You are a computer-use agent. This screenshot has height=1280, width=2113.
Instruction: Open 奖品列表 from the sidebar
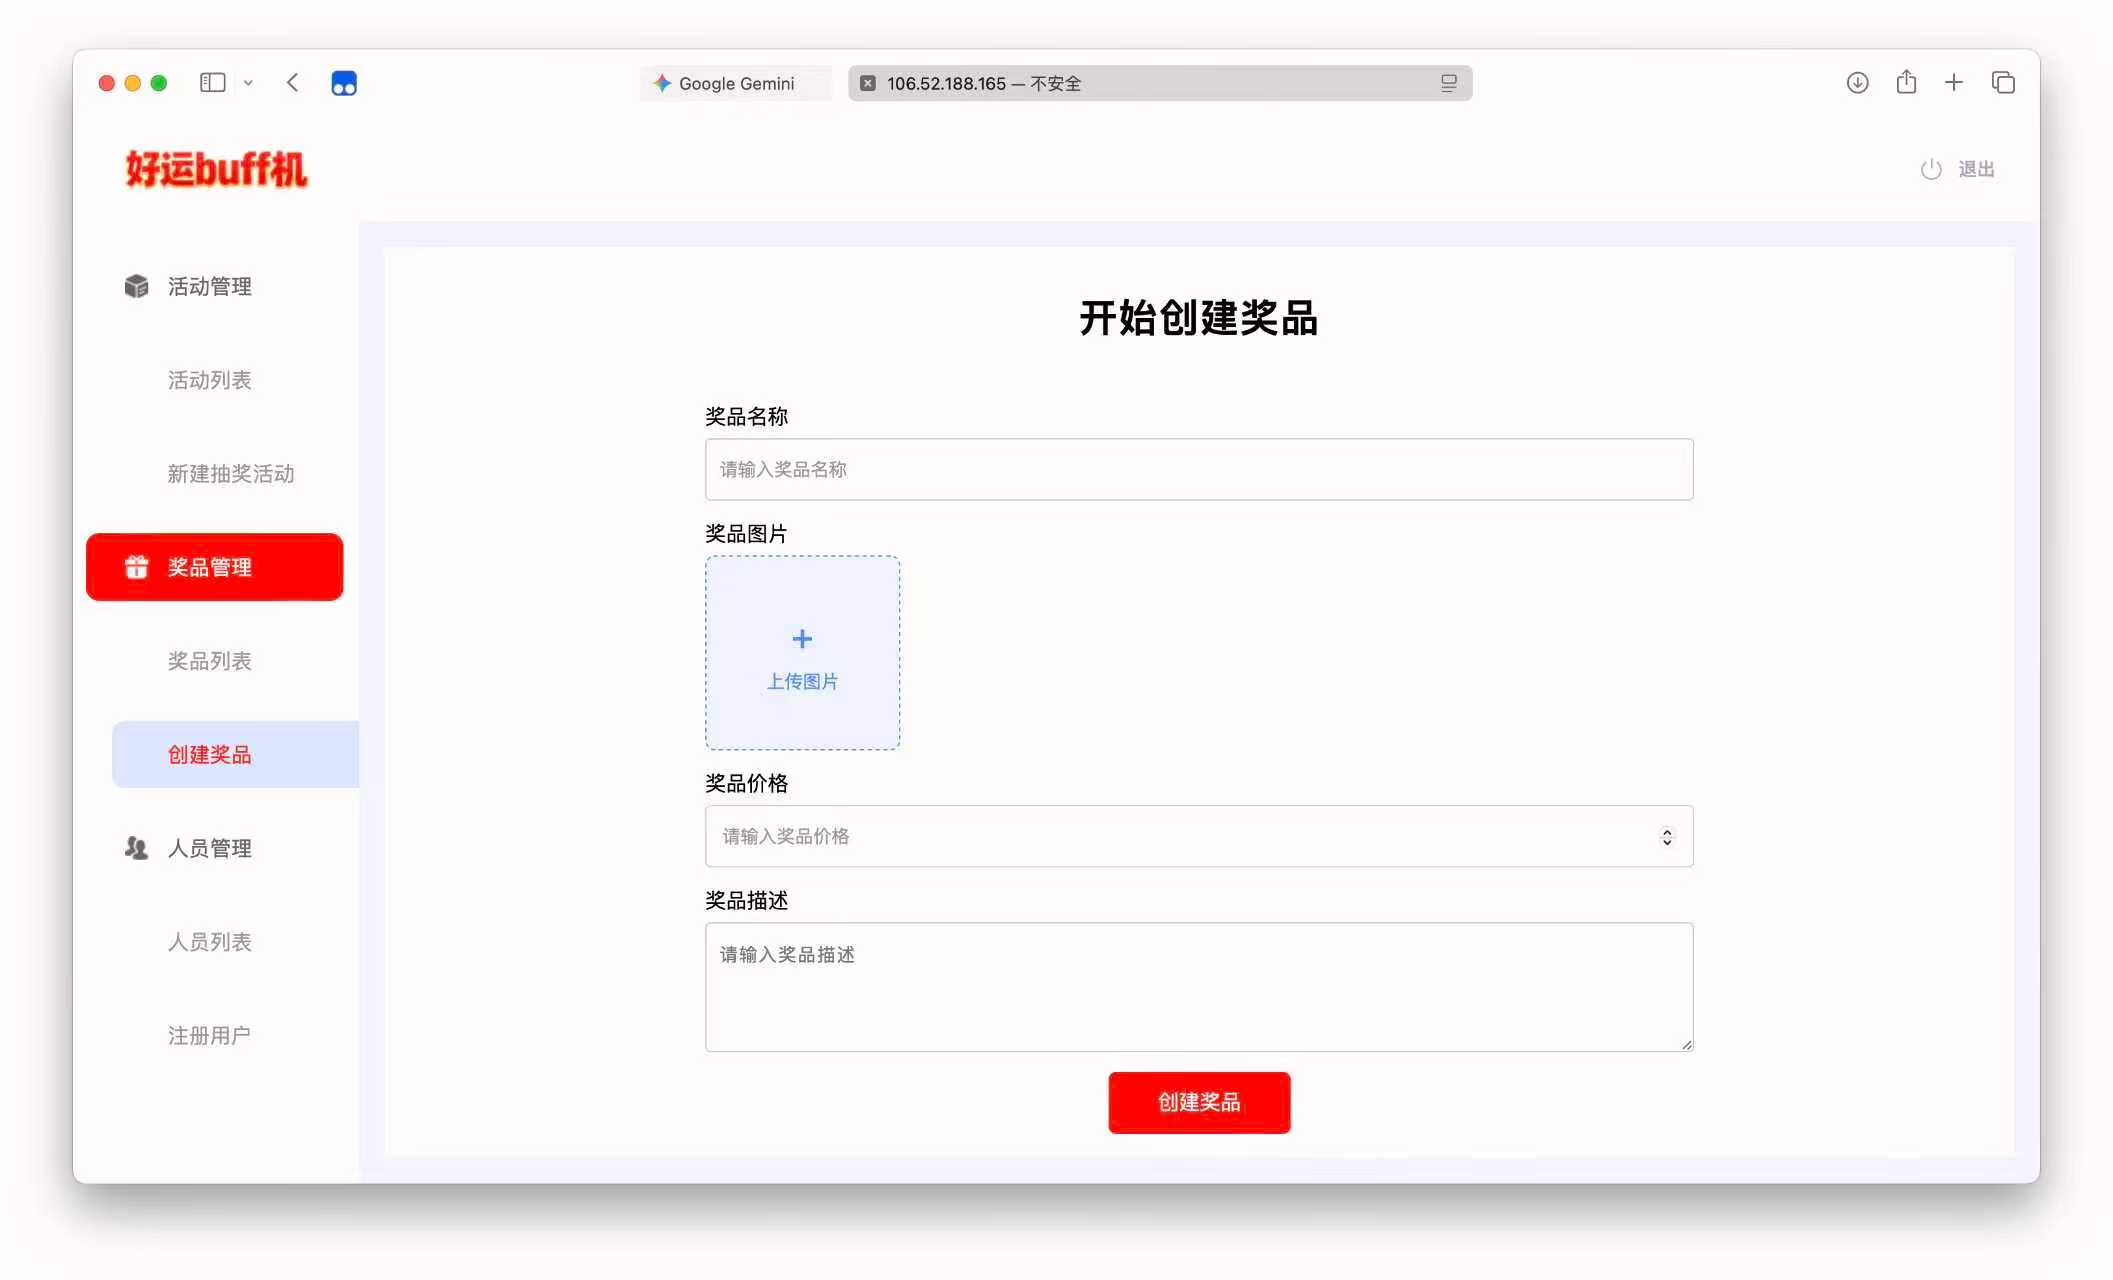pyautogui.click(x=210, y=661)
